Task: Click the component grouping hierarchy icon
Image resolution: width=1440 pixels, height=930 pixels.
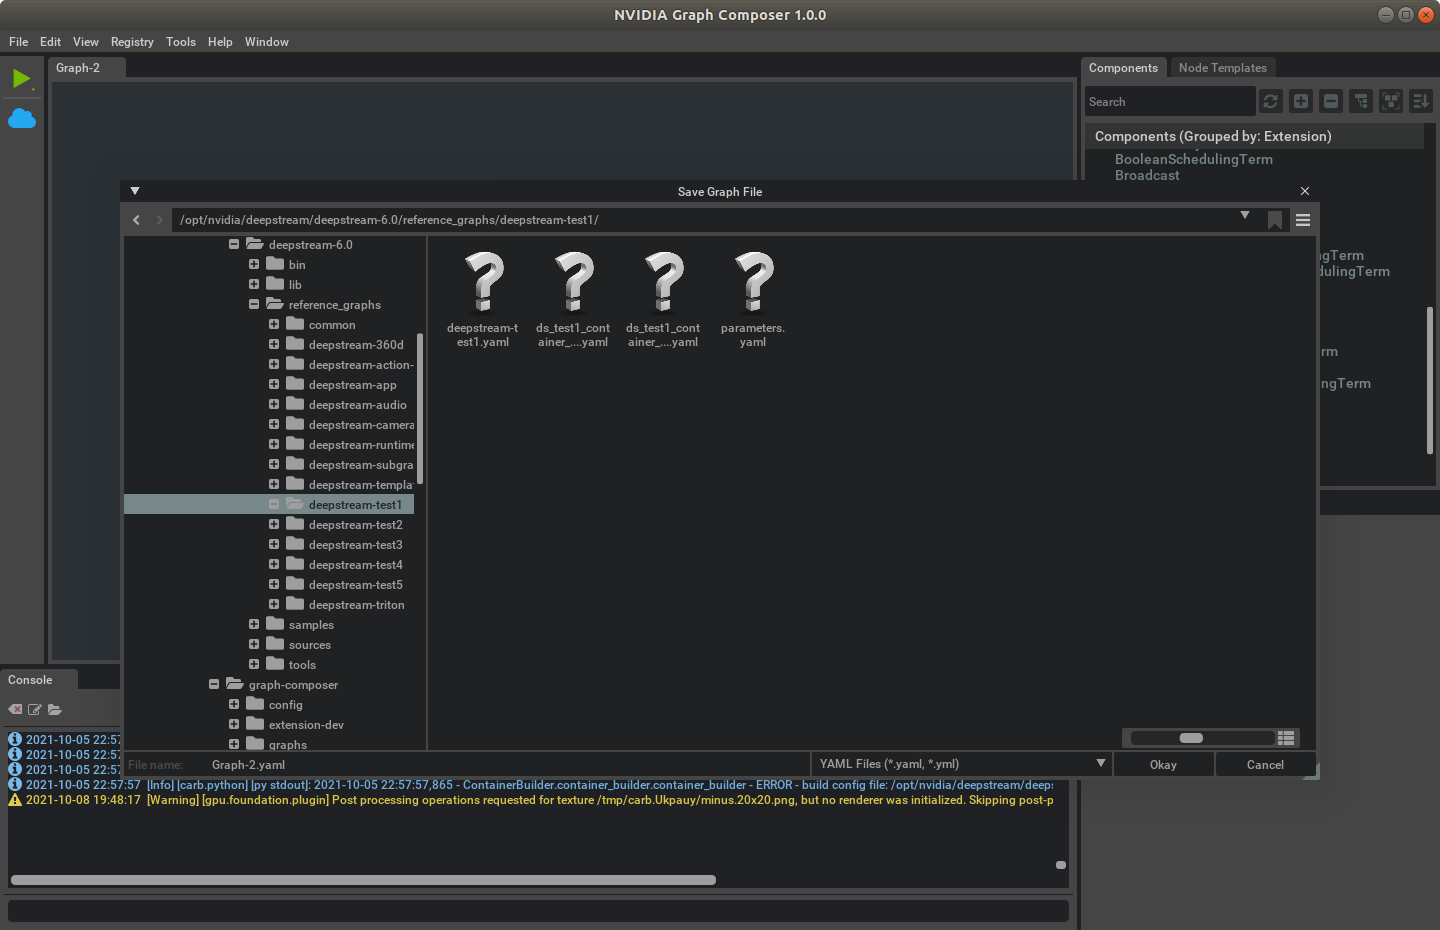Action: [x=1361, y=101]
